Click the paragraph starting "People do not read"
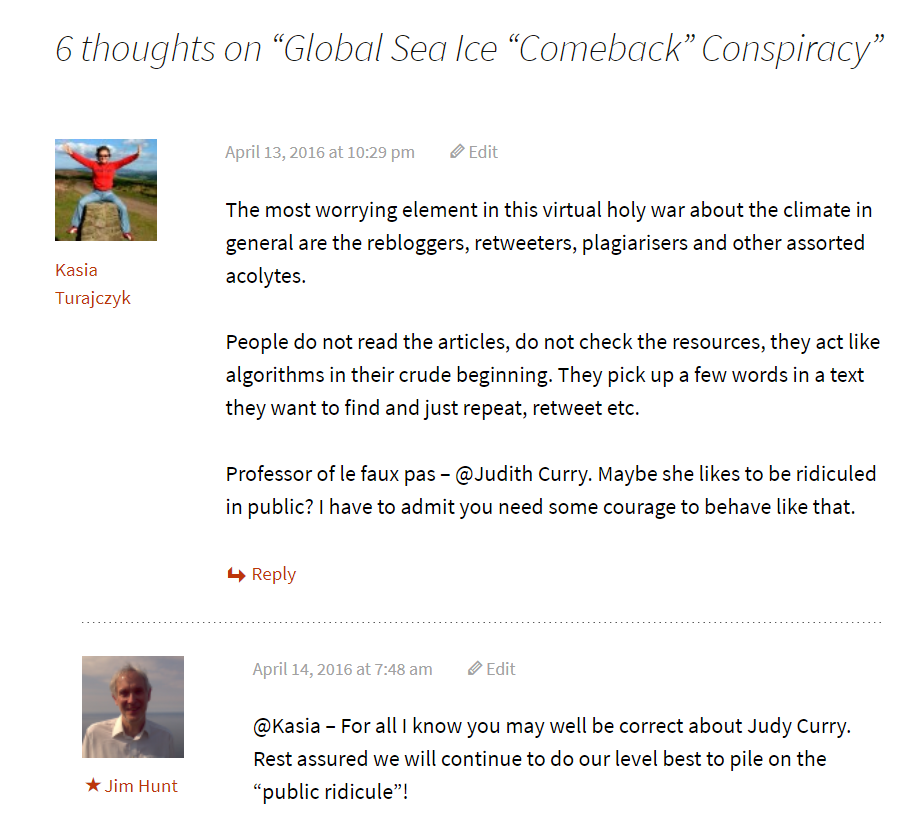This screenshot has height=821, width=923. pos(552,374)
